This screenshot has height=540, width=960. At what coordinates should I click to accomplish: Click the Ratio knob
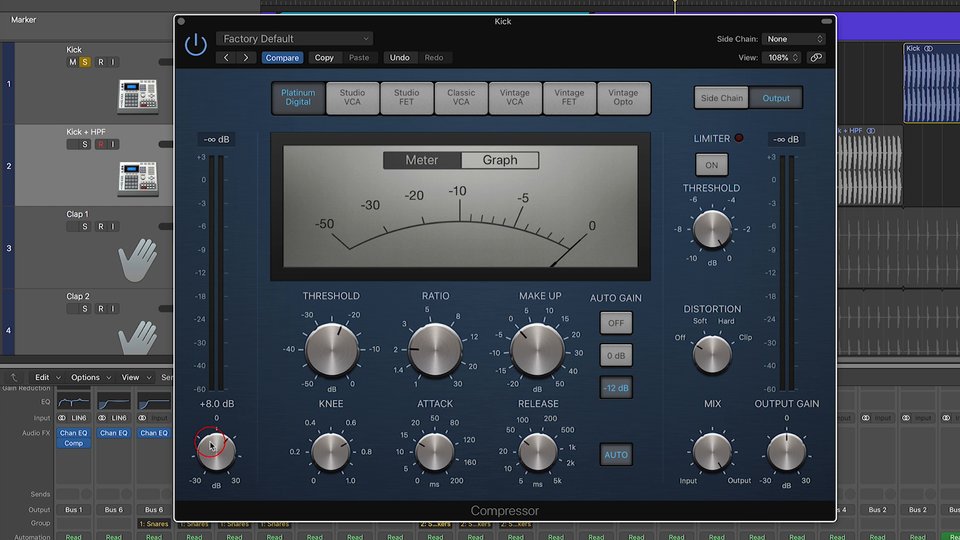tap(435, 350)
